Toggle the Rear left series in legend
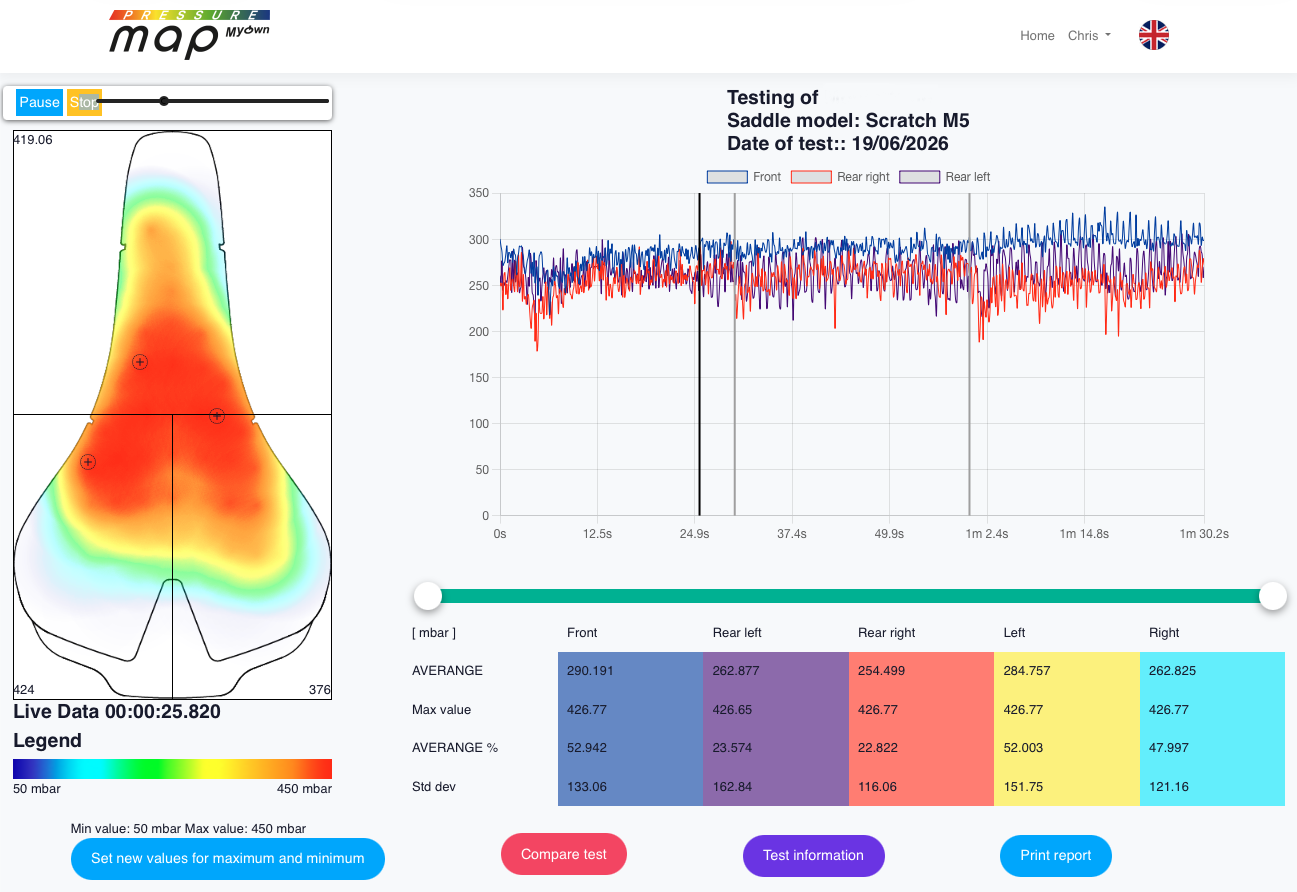Screen dimensions: 1297x892 [945, 177]
